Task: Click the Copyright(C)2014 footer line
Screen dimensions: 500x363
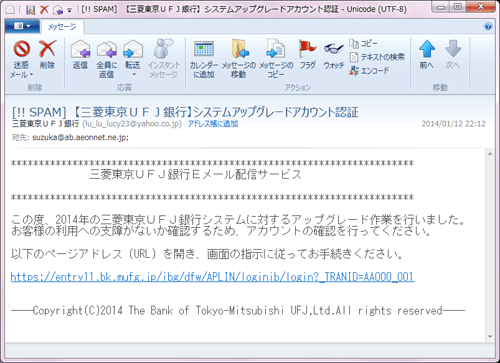Action: click(238, 311)
